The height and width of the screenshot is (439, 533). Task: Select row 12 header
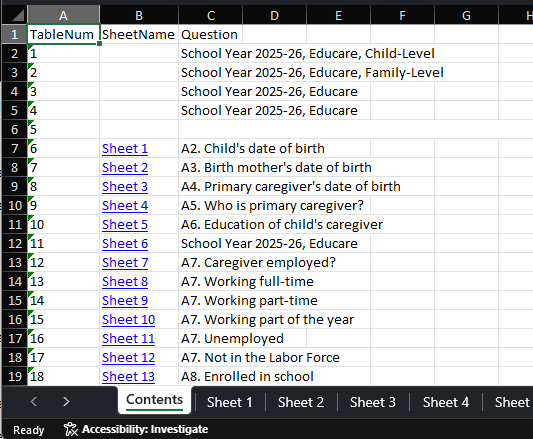(x=15, y=243)
